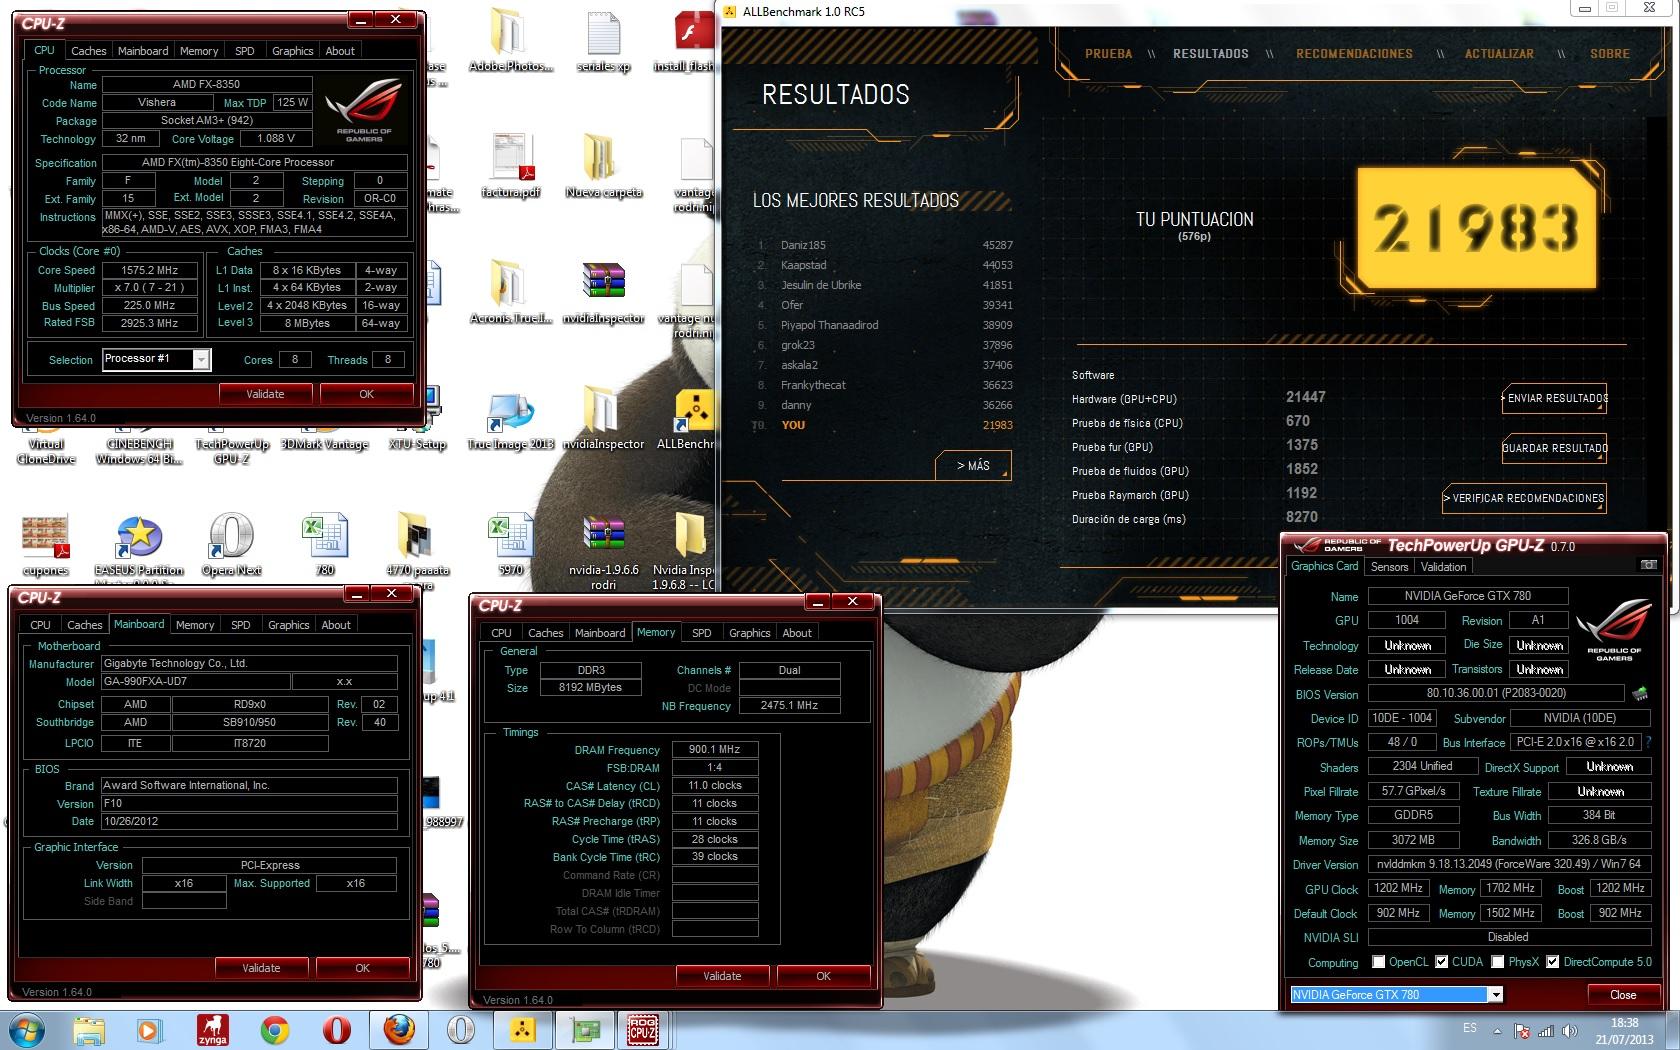Launch the EASEUS Partition Master shortcut
Viewport: 1680px width, 1050px height.
(x=139, y=545)
